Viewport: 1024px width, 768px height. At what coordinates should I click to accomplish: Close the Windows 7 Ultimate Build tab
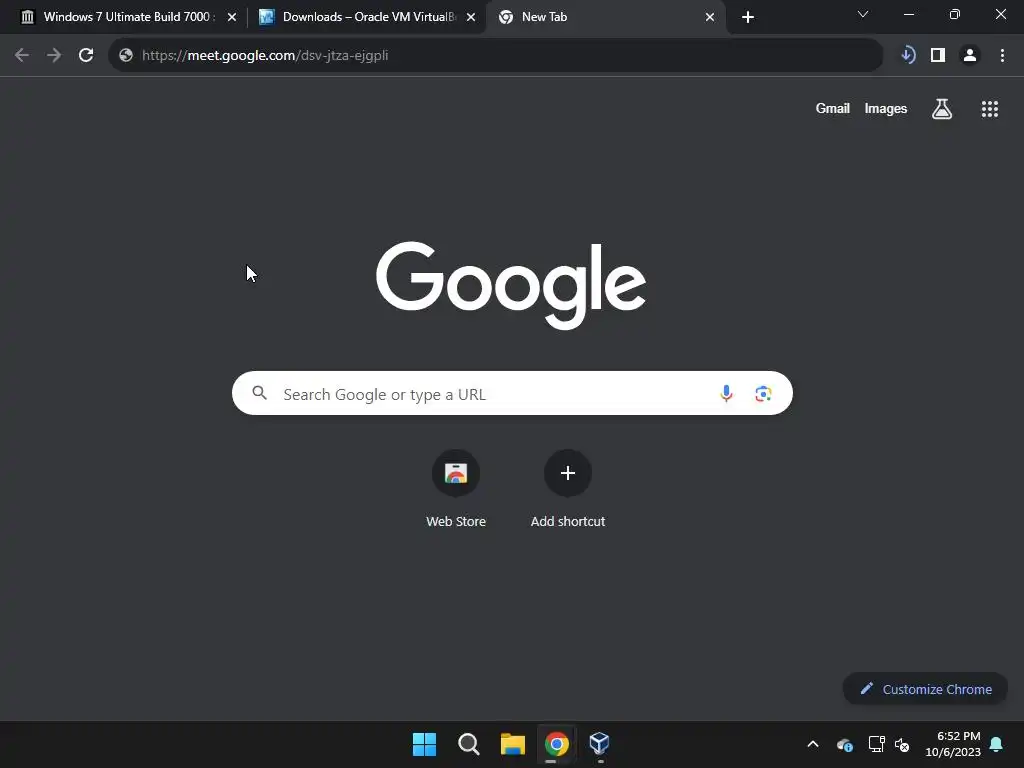click(x=232, y=17)
